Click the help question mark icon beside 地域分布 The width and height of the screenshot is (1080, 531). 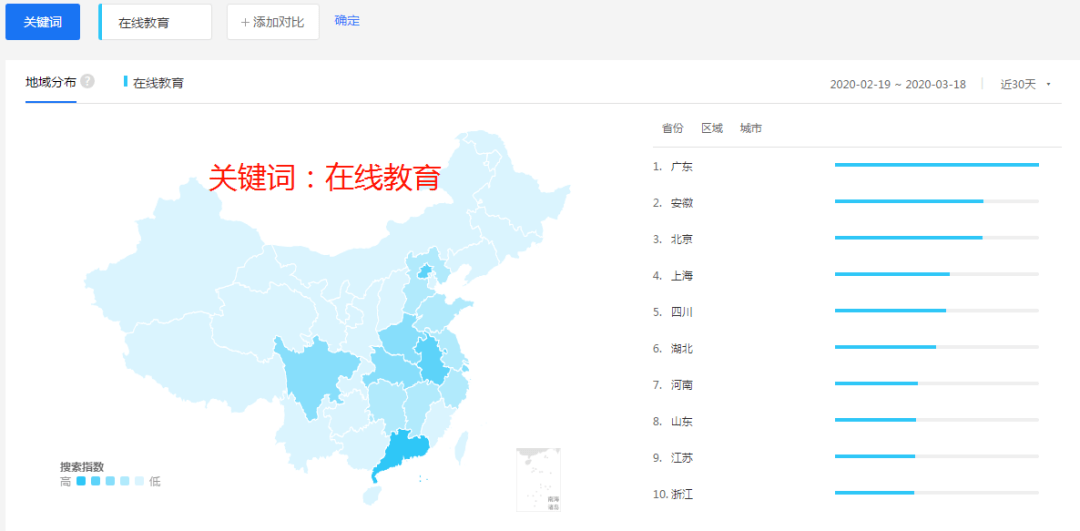(x=88, y=82)
